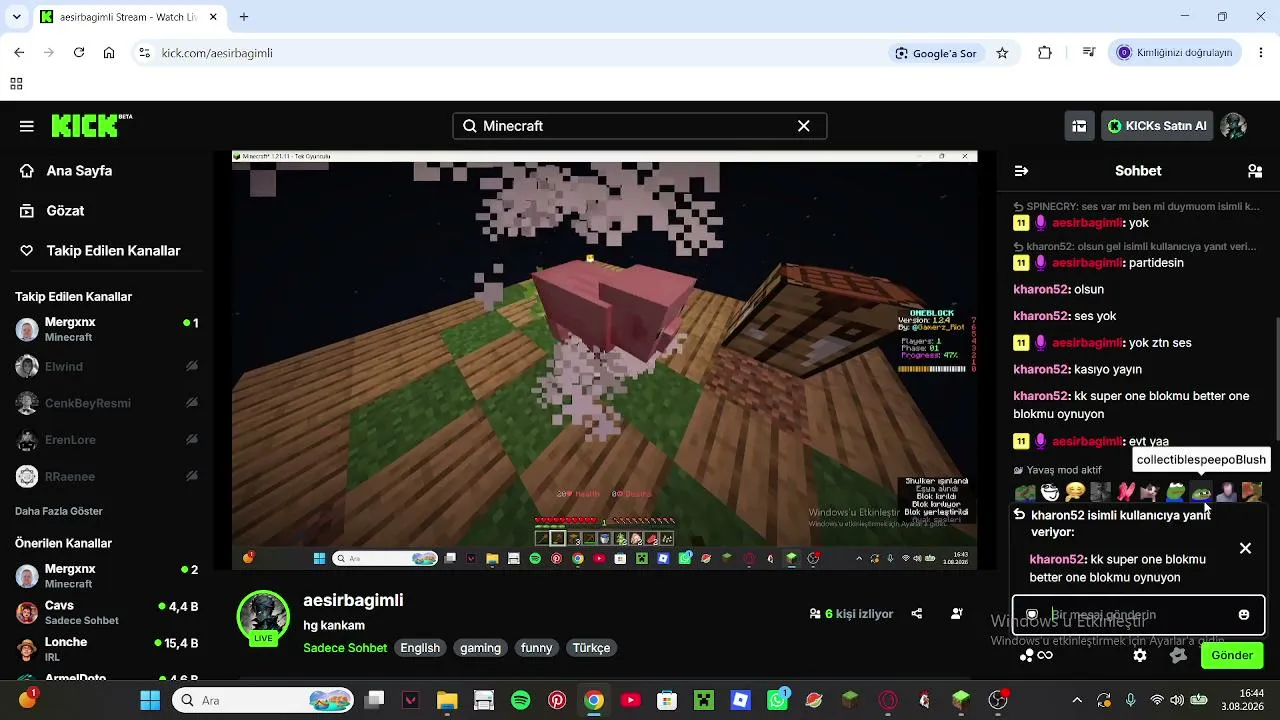Open Takip Edilen Kanallar menu item
Viewport: 1280px width, 720px height.
coord(113,251)
